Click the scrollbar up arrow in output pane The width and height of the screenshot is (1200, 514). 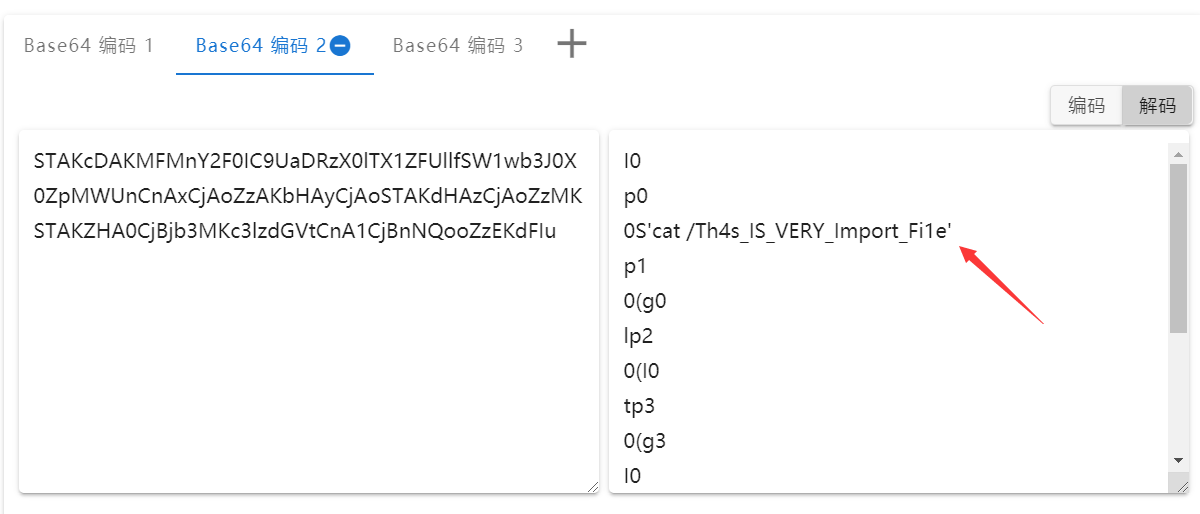point(1178,154)
